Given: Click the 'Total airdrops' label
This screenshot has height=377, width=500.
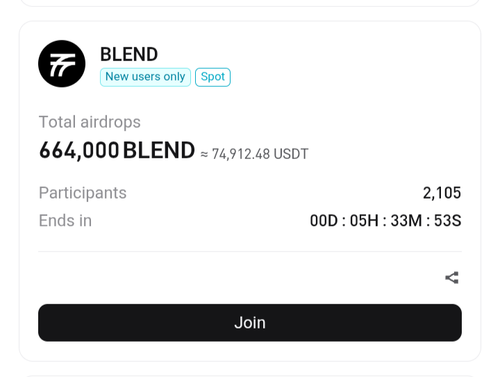Looking at the screenshot, I should pos(90,122).
